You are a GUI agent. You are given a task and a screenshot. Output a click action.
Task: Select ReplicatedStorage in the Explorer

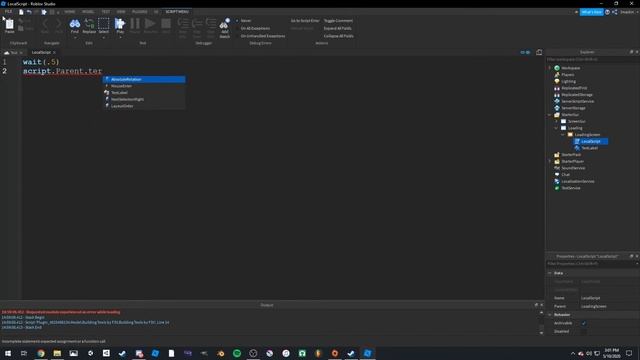[x=577, y=95]
